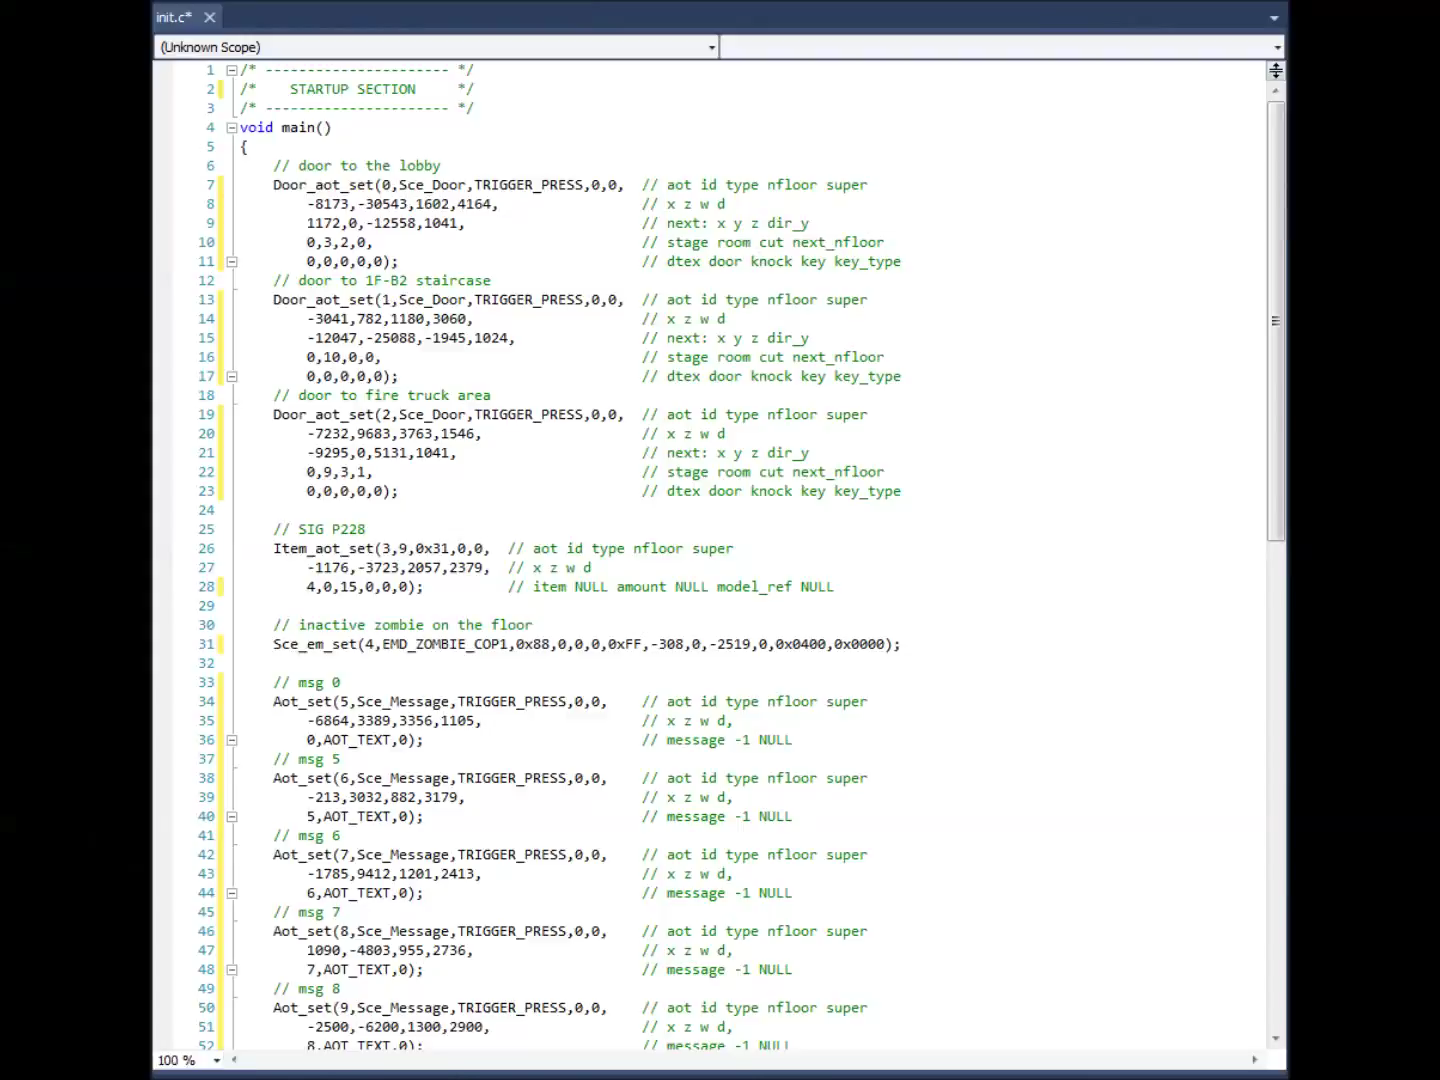Collapse the comment block at line 1
1440x1080 pixels.
232,70
